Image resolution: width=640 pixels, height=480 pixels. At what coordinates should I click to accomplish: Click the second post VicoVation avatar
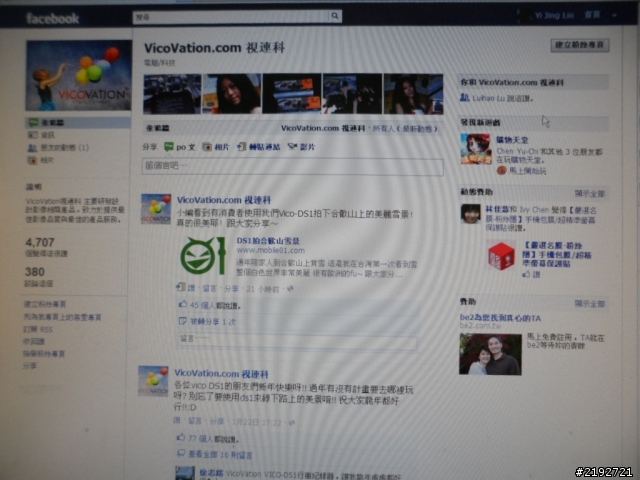point(153,381)
